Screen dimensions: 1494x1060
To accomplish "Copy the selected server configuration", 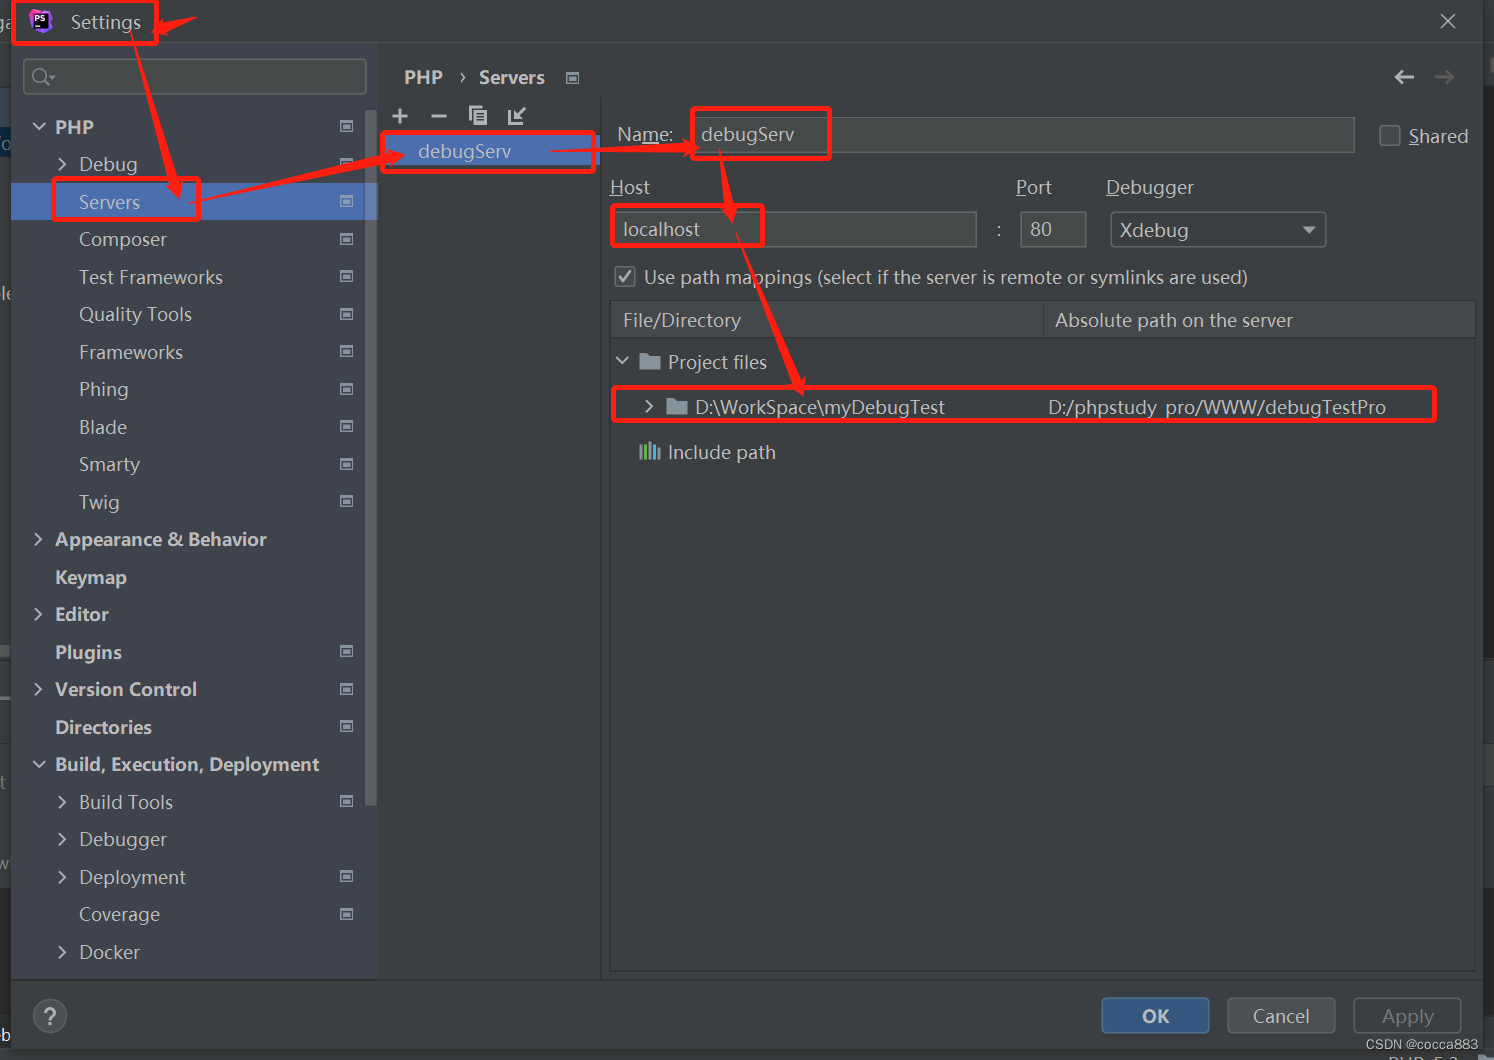I will pyautogui.click(x=478, y=116).
